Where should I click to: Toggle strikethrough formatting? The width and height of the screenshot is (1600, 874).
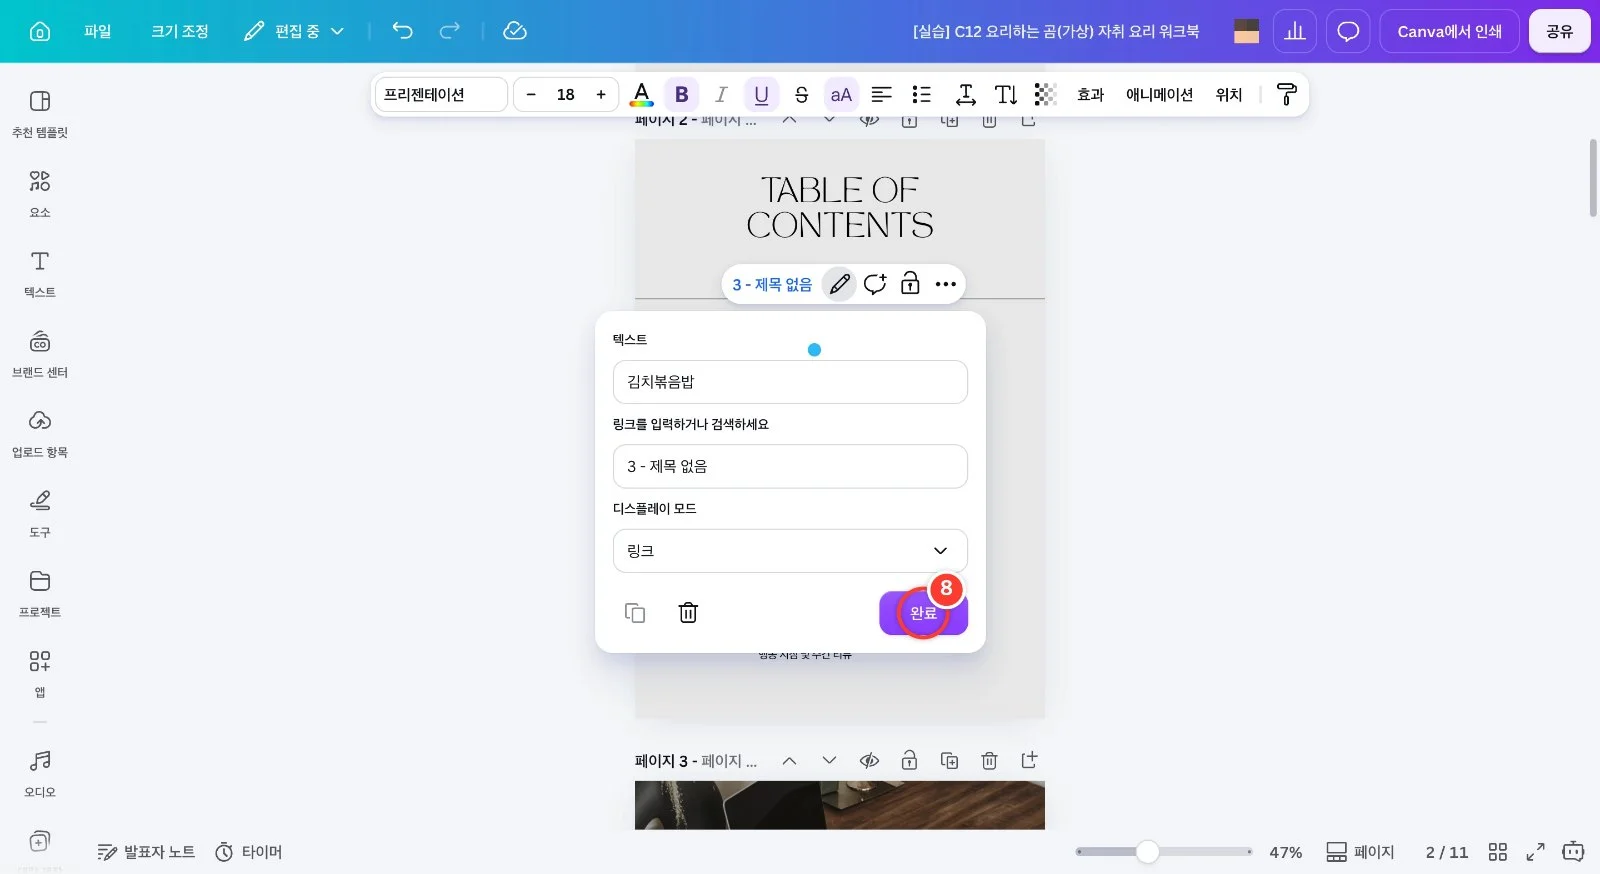pos(801,94)
